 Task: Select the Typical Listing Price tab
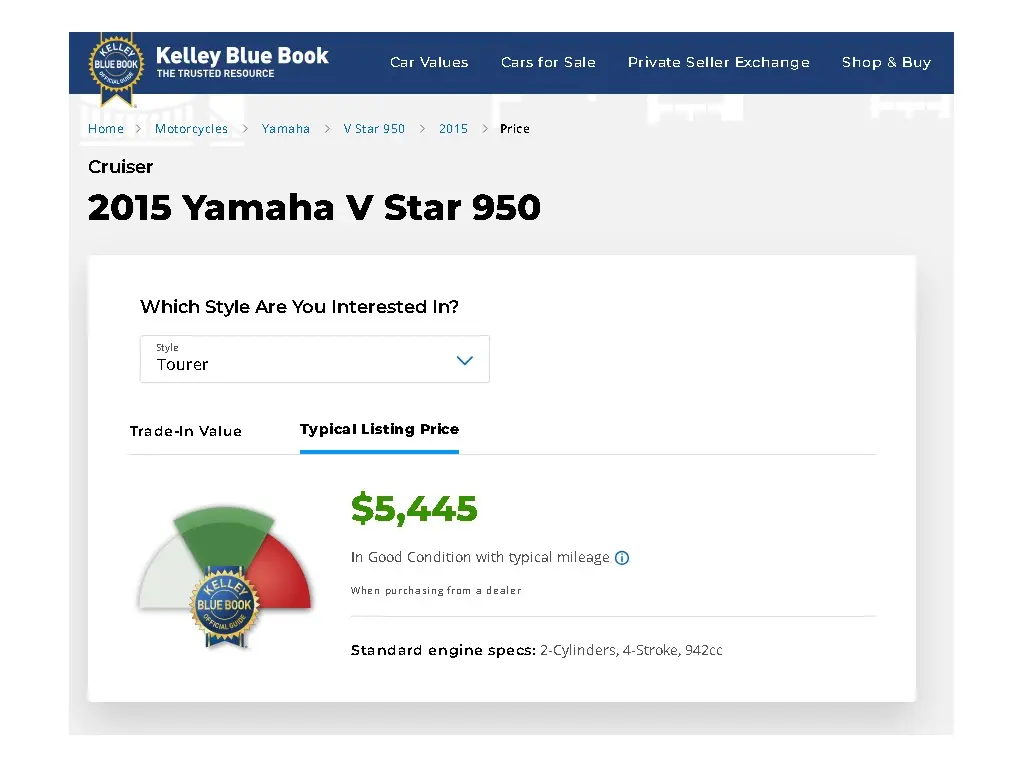[379, 429]
